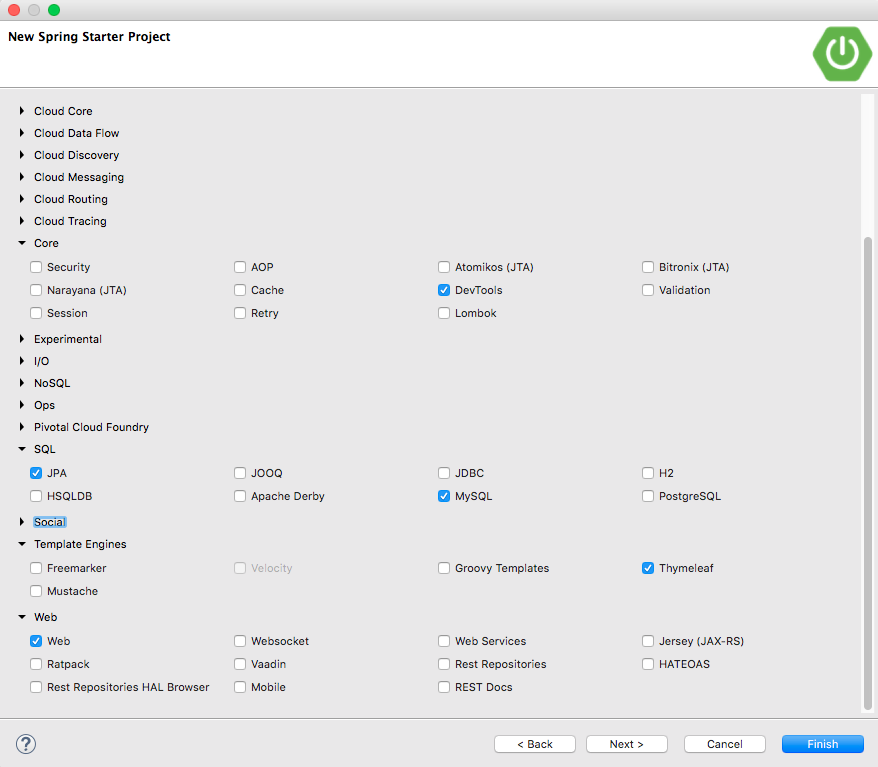The image size is (878, 767).
Task: Collapse the Web section
Action: [22, 617]
